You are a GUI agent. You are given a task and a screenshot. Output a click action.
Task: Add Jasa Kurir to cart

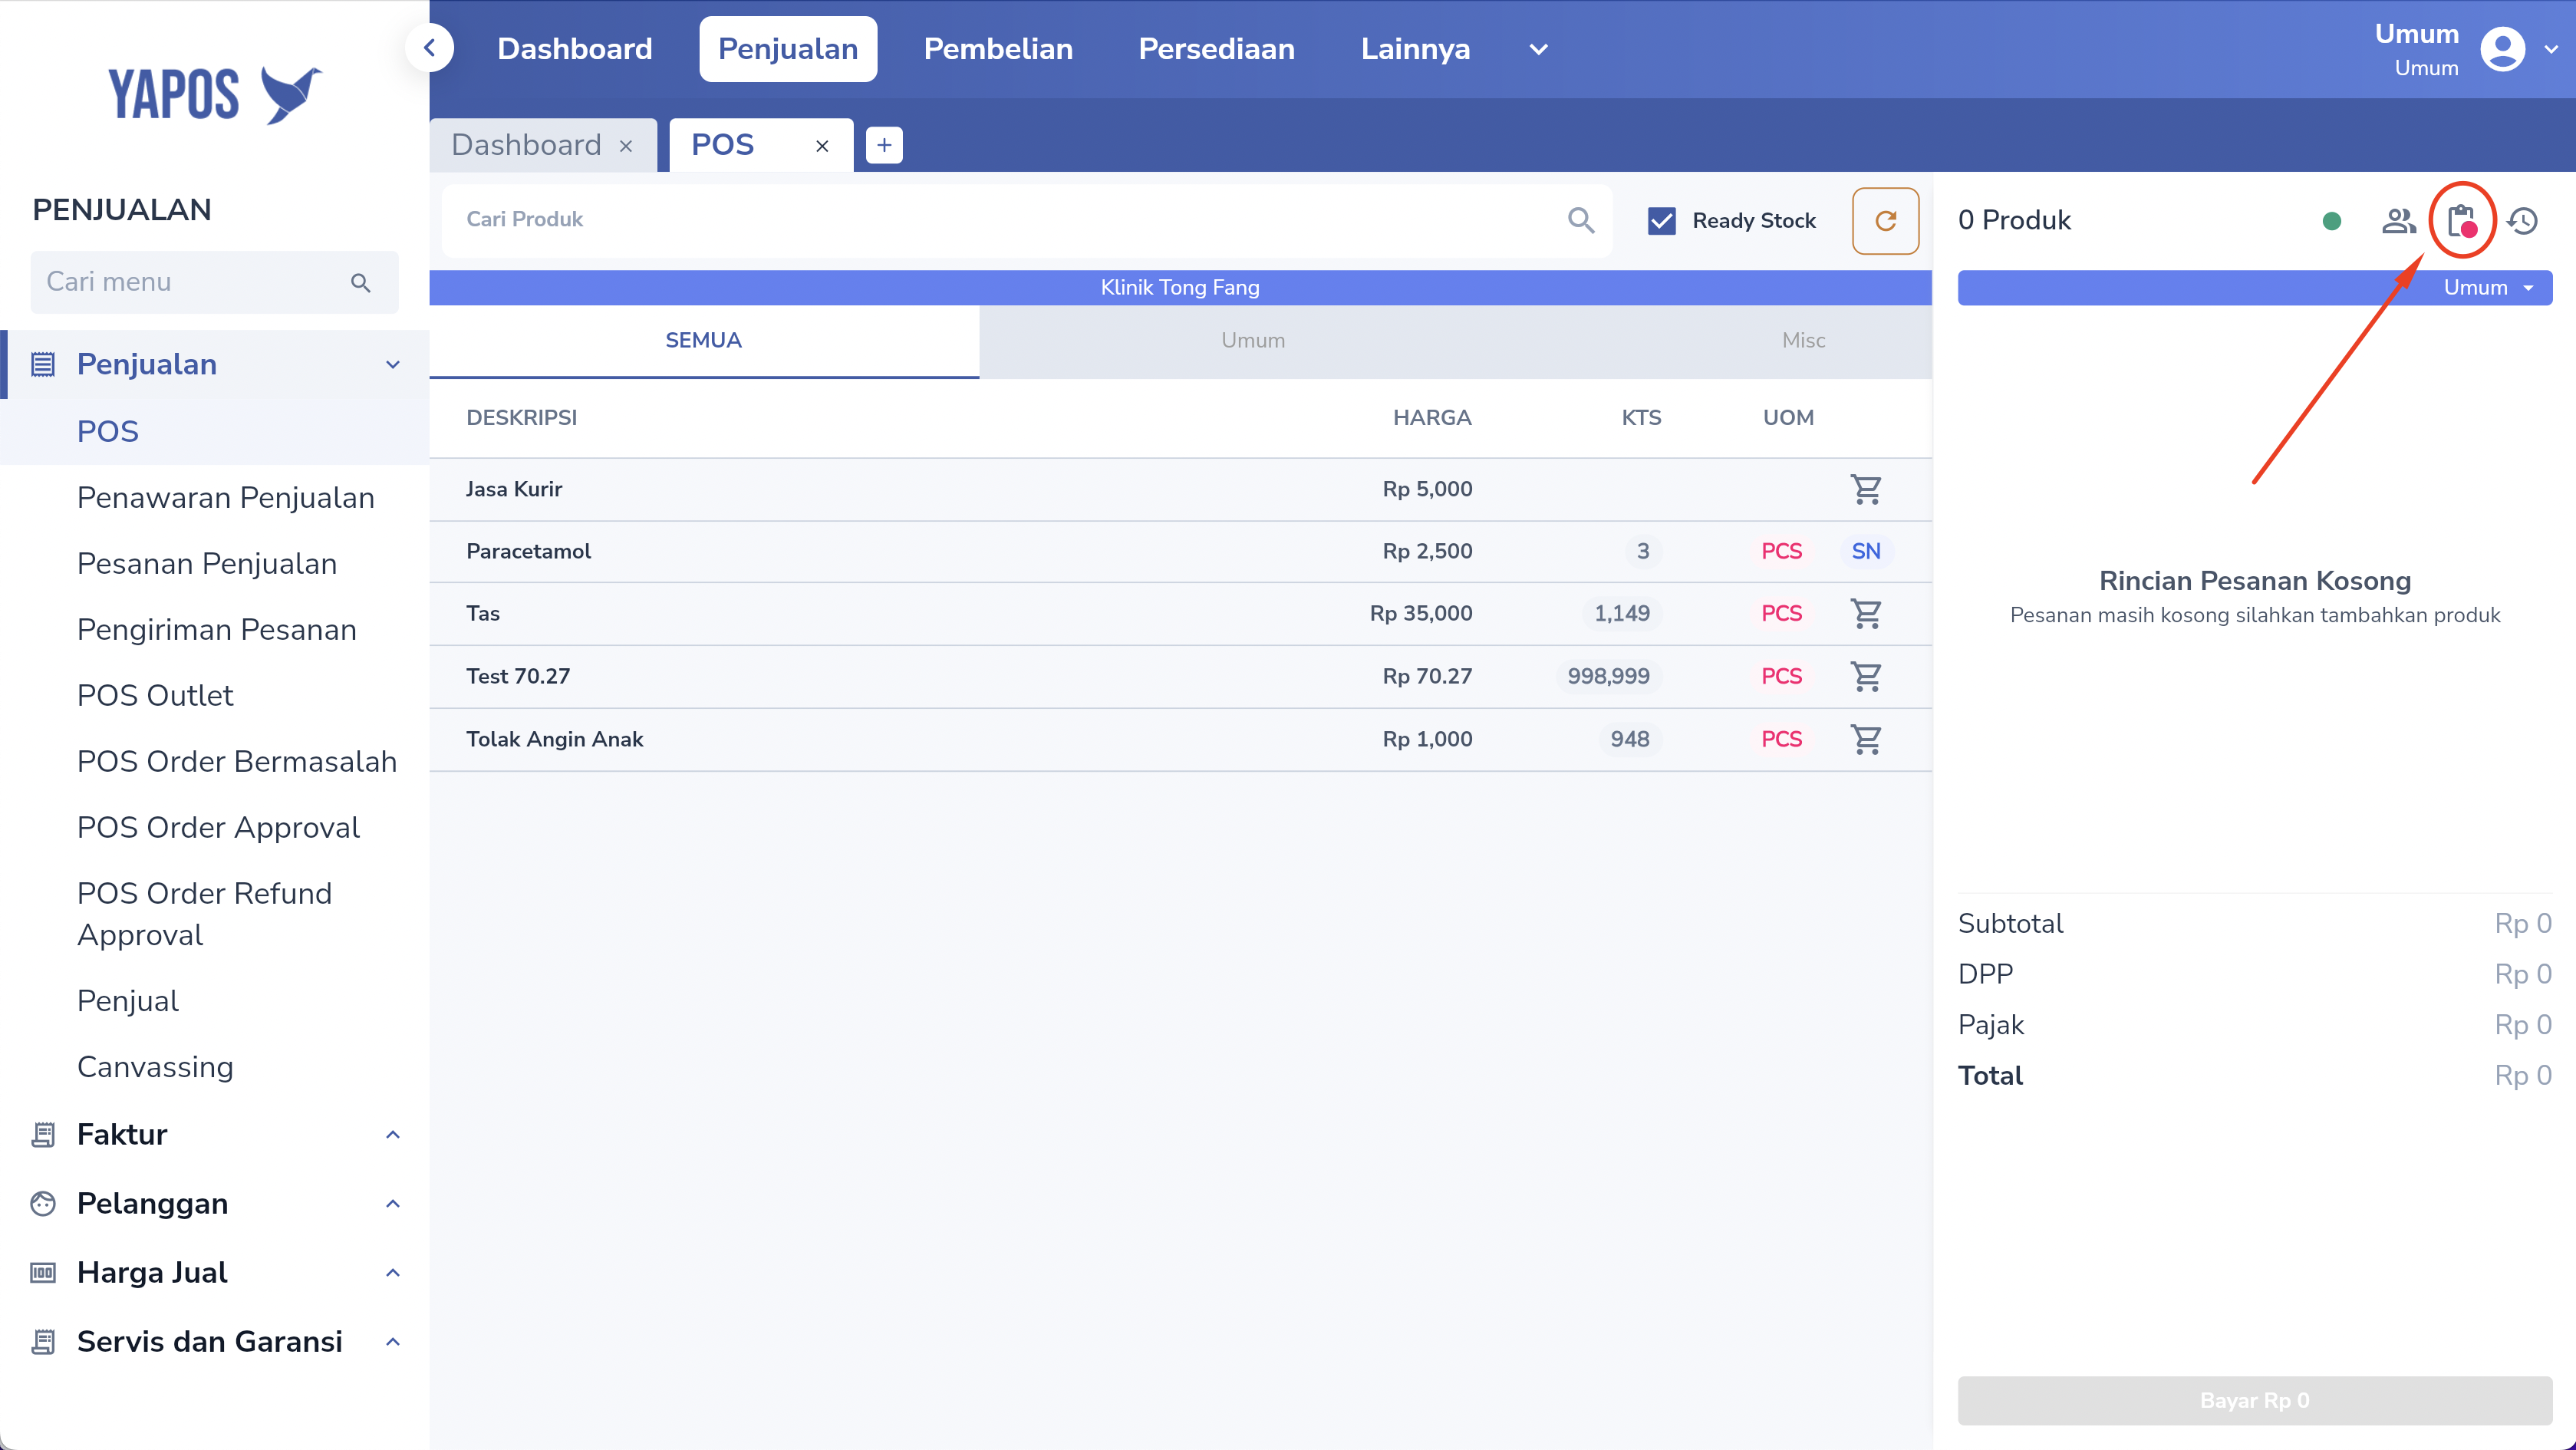coord(1866,489)
